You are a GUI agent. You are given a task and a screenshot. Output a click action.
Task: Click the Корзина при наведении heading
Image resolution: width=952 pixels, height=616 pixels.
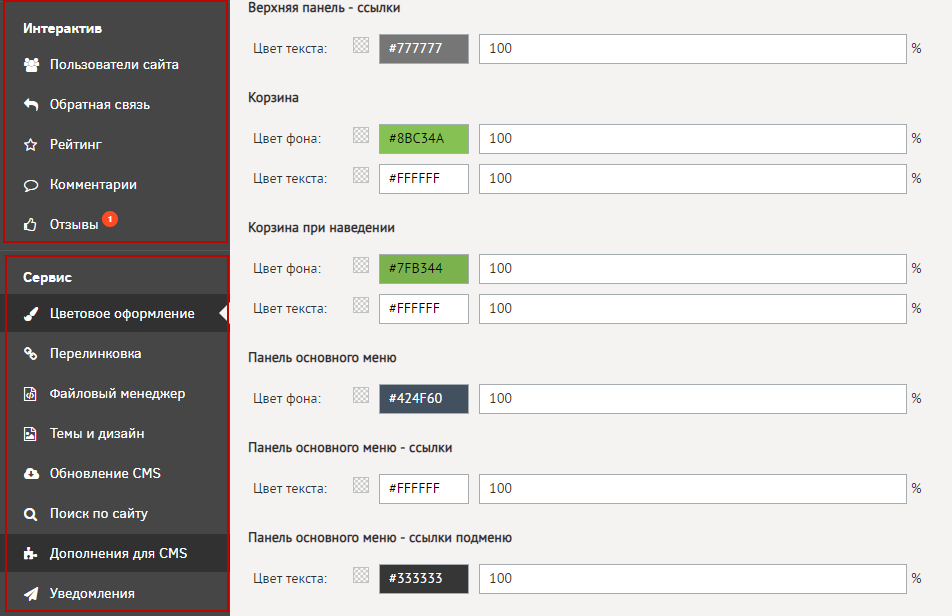pyautogui.click(x=321, y=228)
